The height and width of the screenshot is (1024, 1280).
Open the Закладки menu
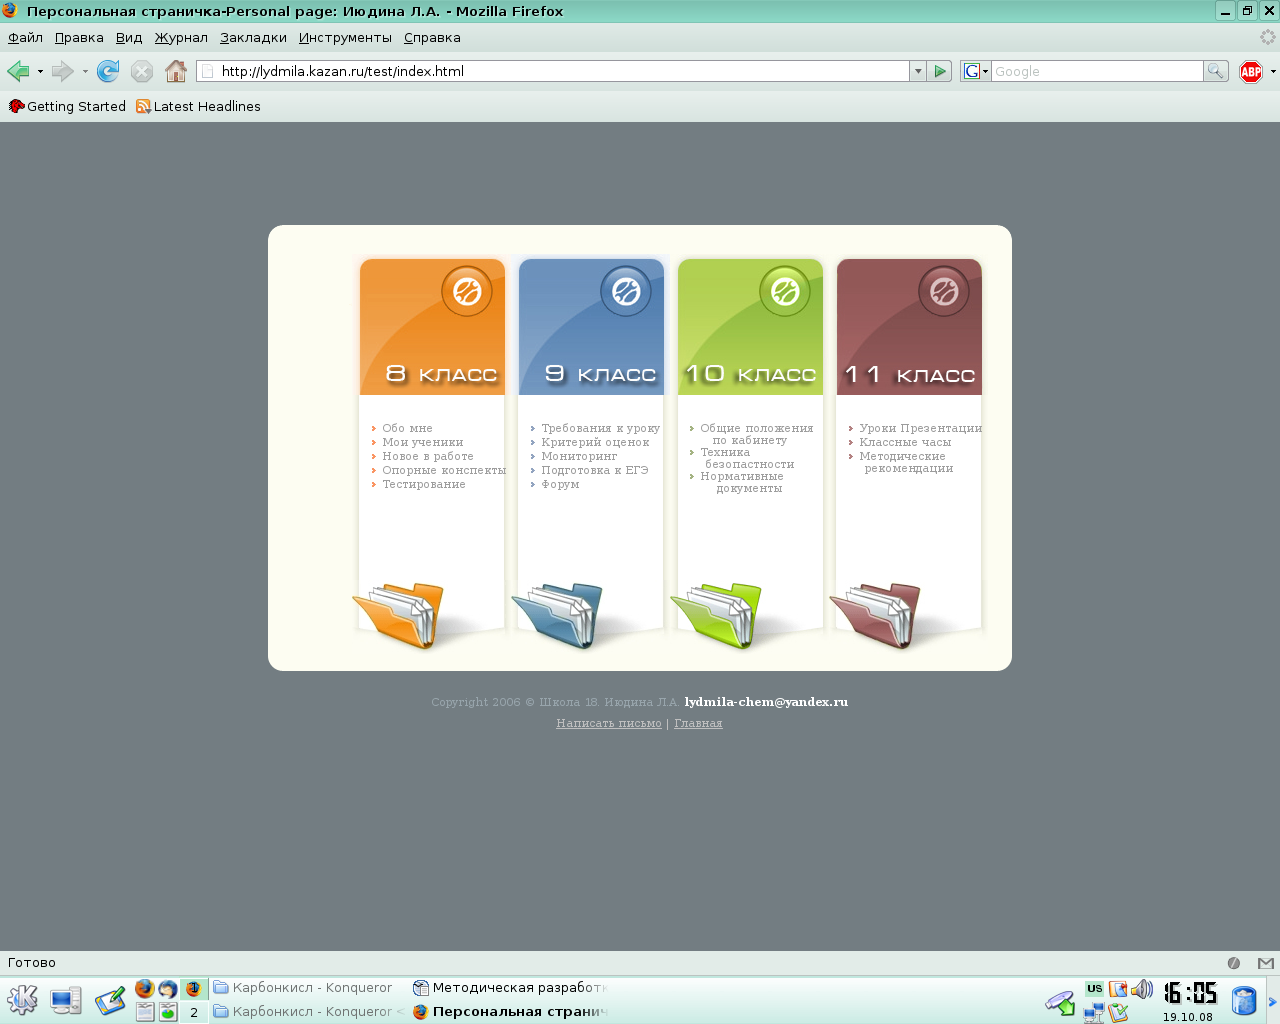pos(253,37)
